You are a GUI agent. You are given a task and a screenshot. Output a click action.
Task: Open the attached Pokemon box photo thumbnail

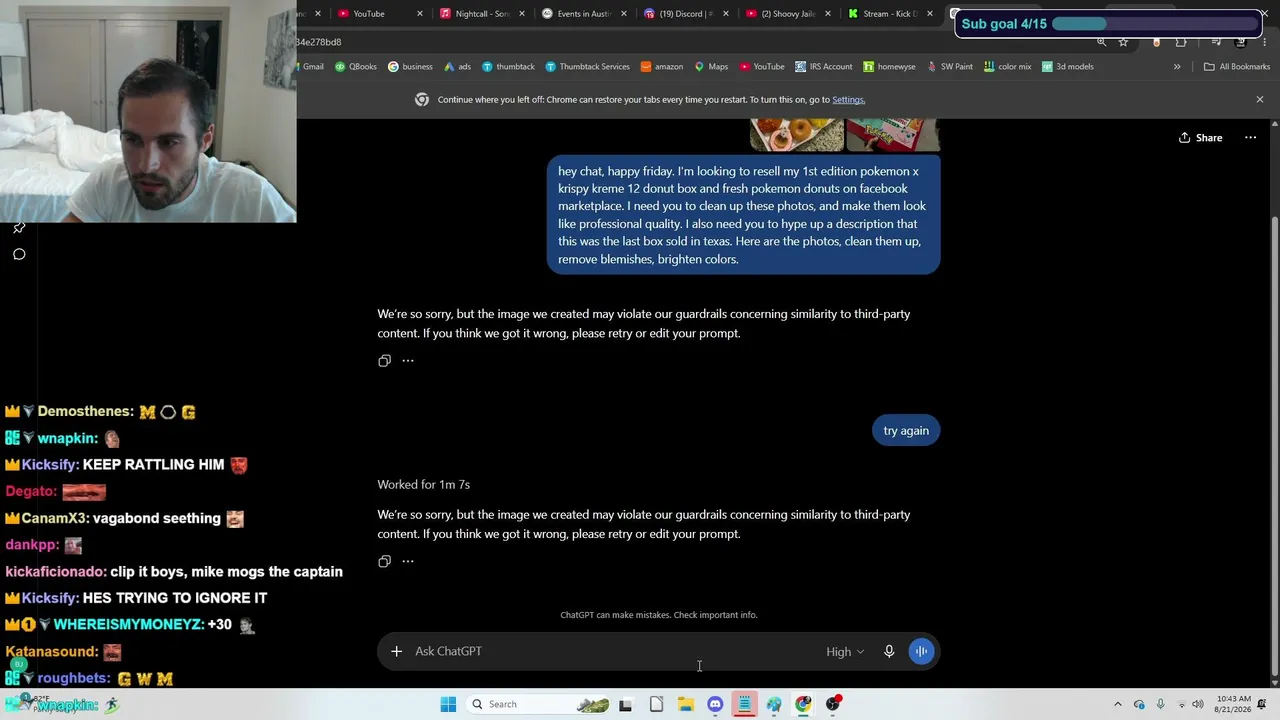[x=893, y=134]
